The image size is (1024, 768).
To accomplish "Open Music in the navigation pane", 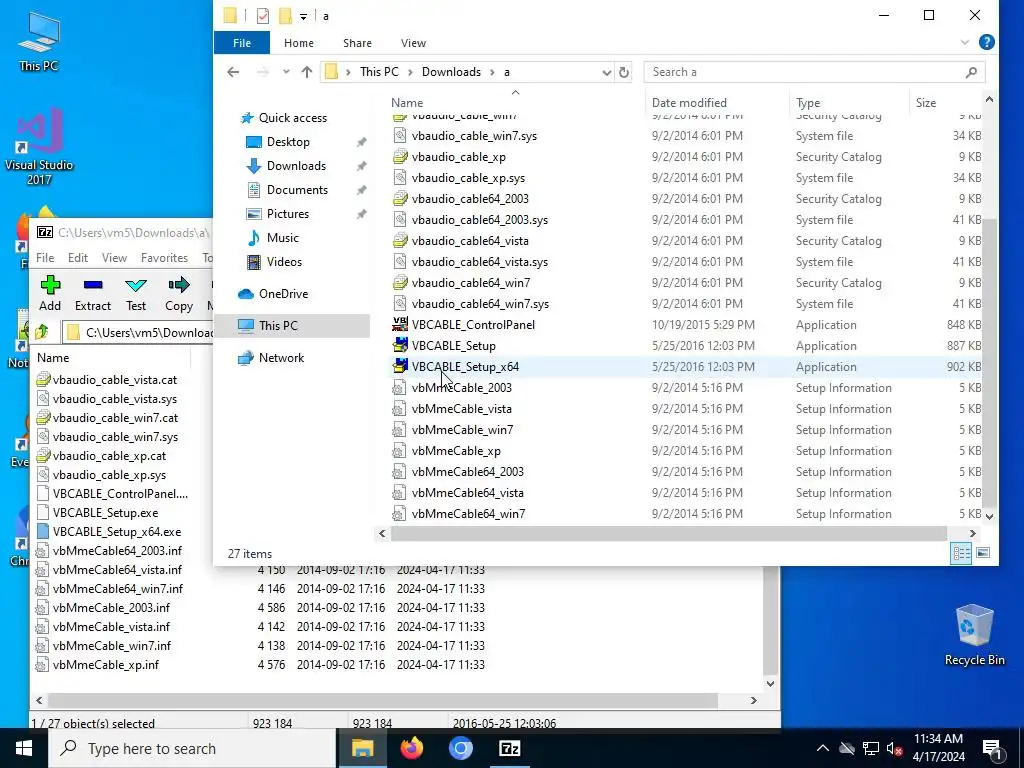I will click(x=282, y=238).
